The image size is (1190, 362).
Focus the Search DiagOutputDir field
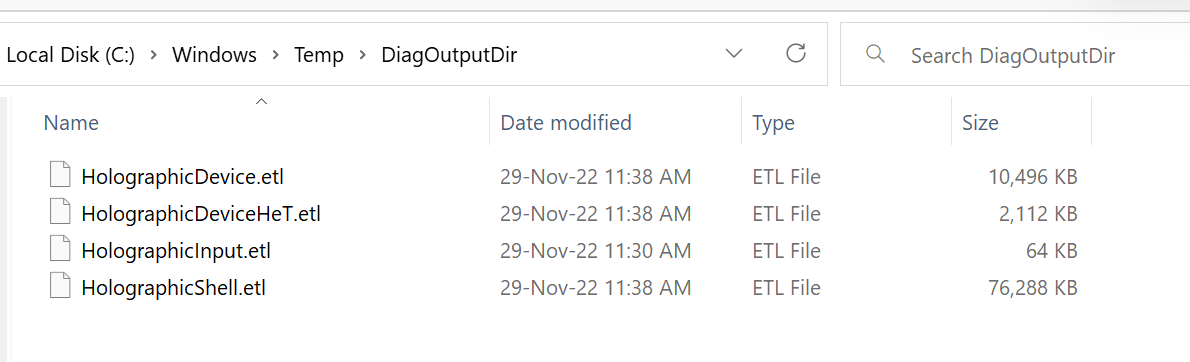coord(1015,55)
